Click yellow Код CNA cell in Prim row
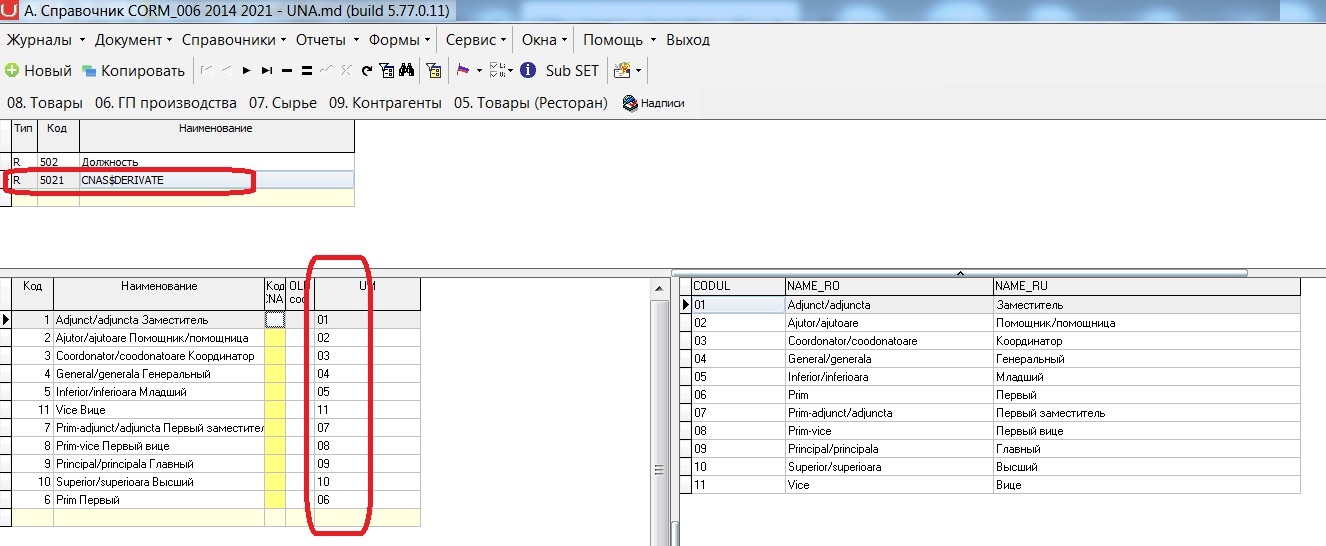 pos(275,500)
